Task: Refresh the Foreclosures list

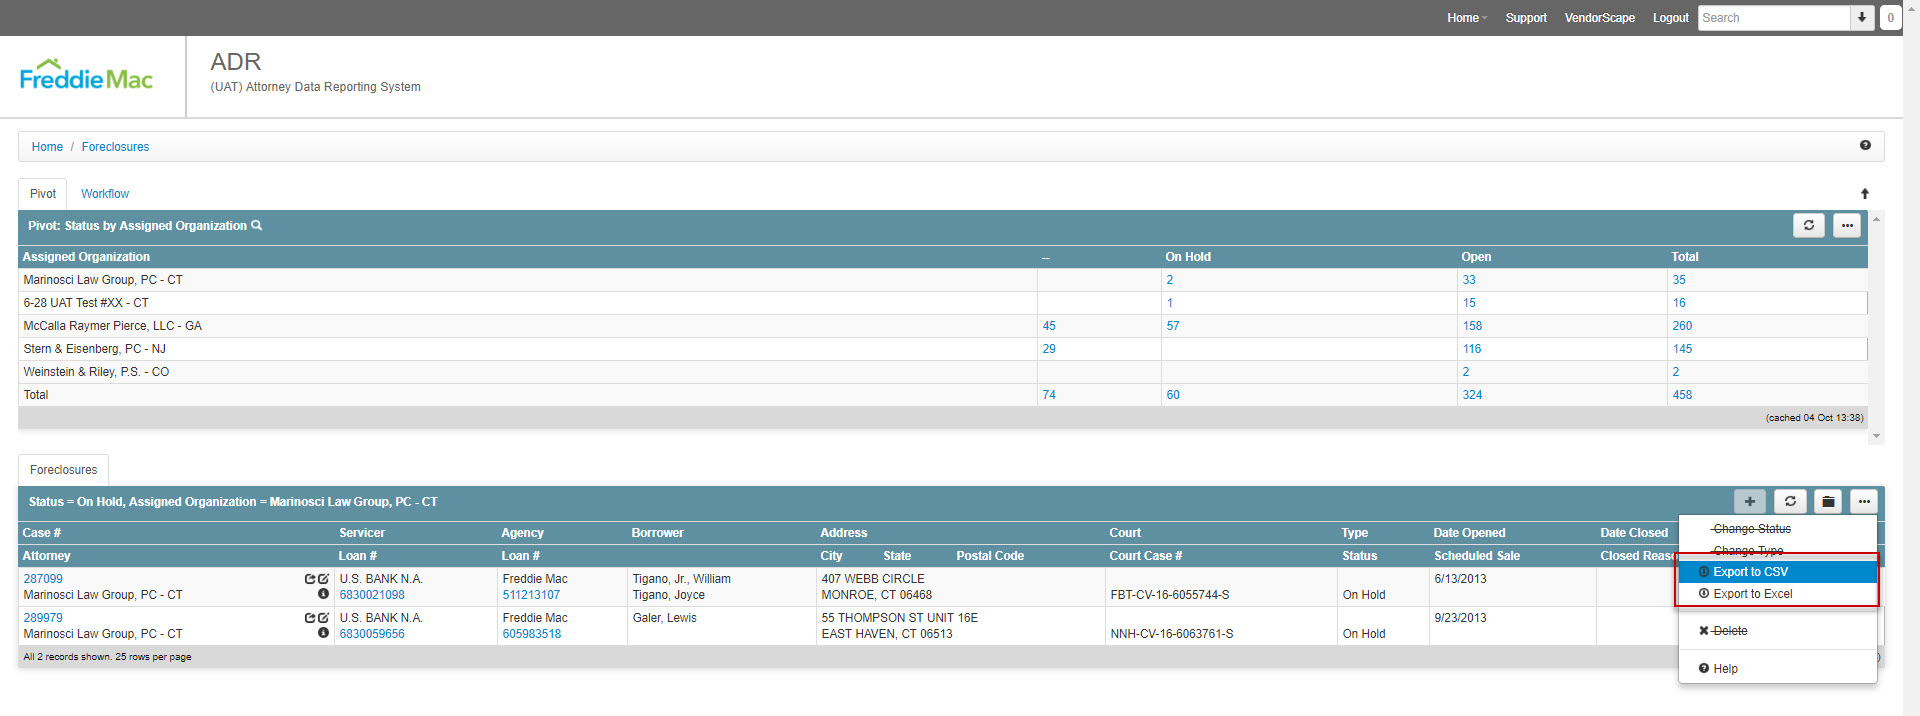Action: pos(1791,502)
